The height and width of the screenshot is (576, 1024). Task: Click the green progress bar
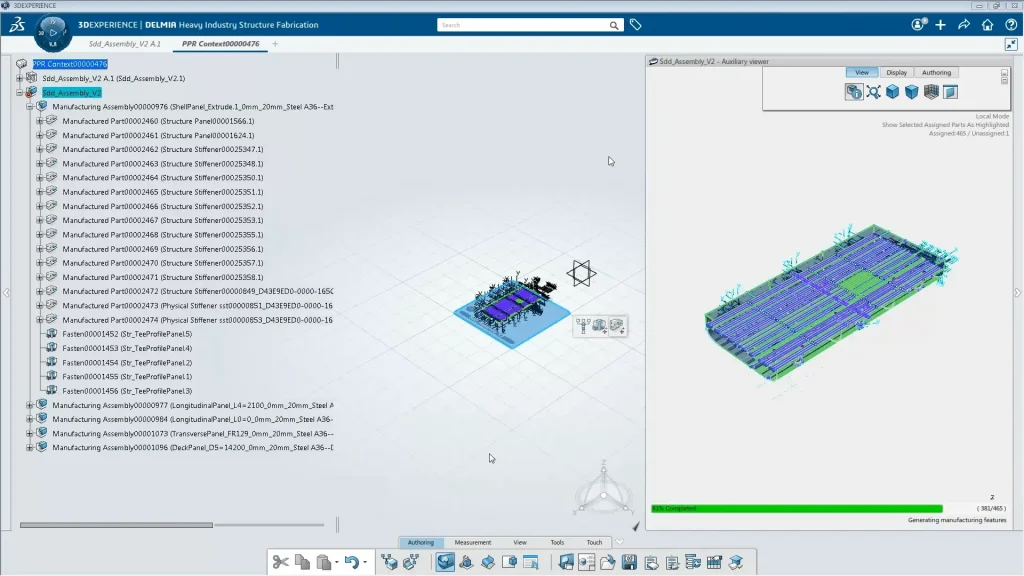point(796,509)
